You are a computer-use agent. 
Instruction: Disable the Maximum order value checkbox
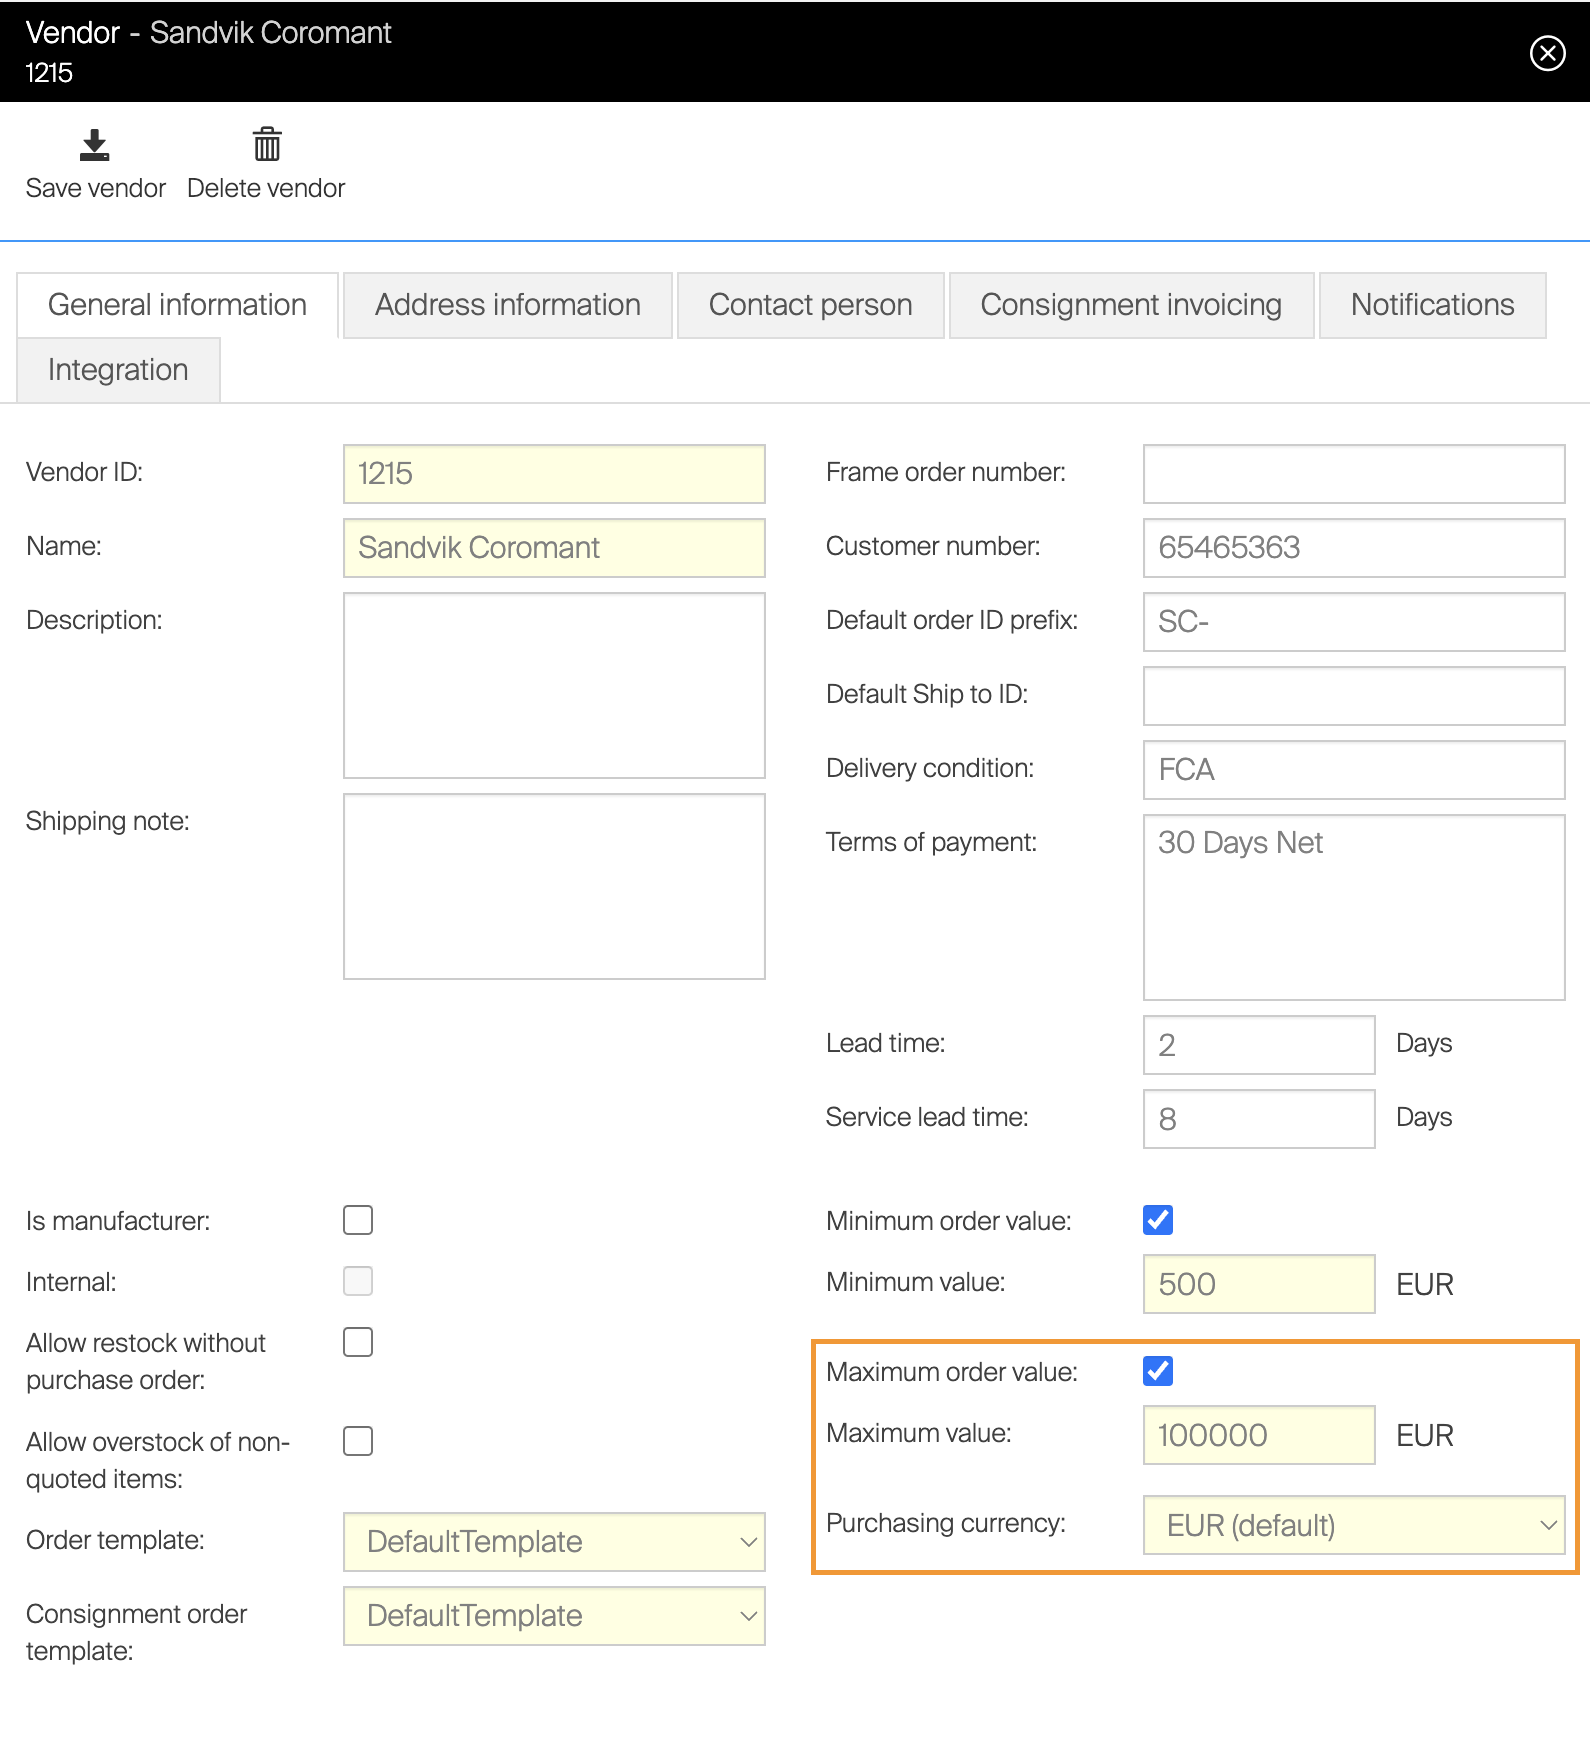click(1158, 1371)
